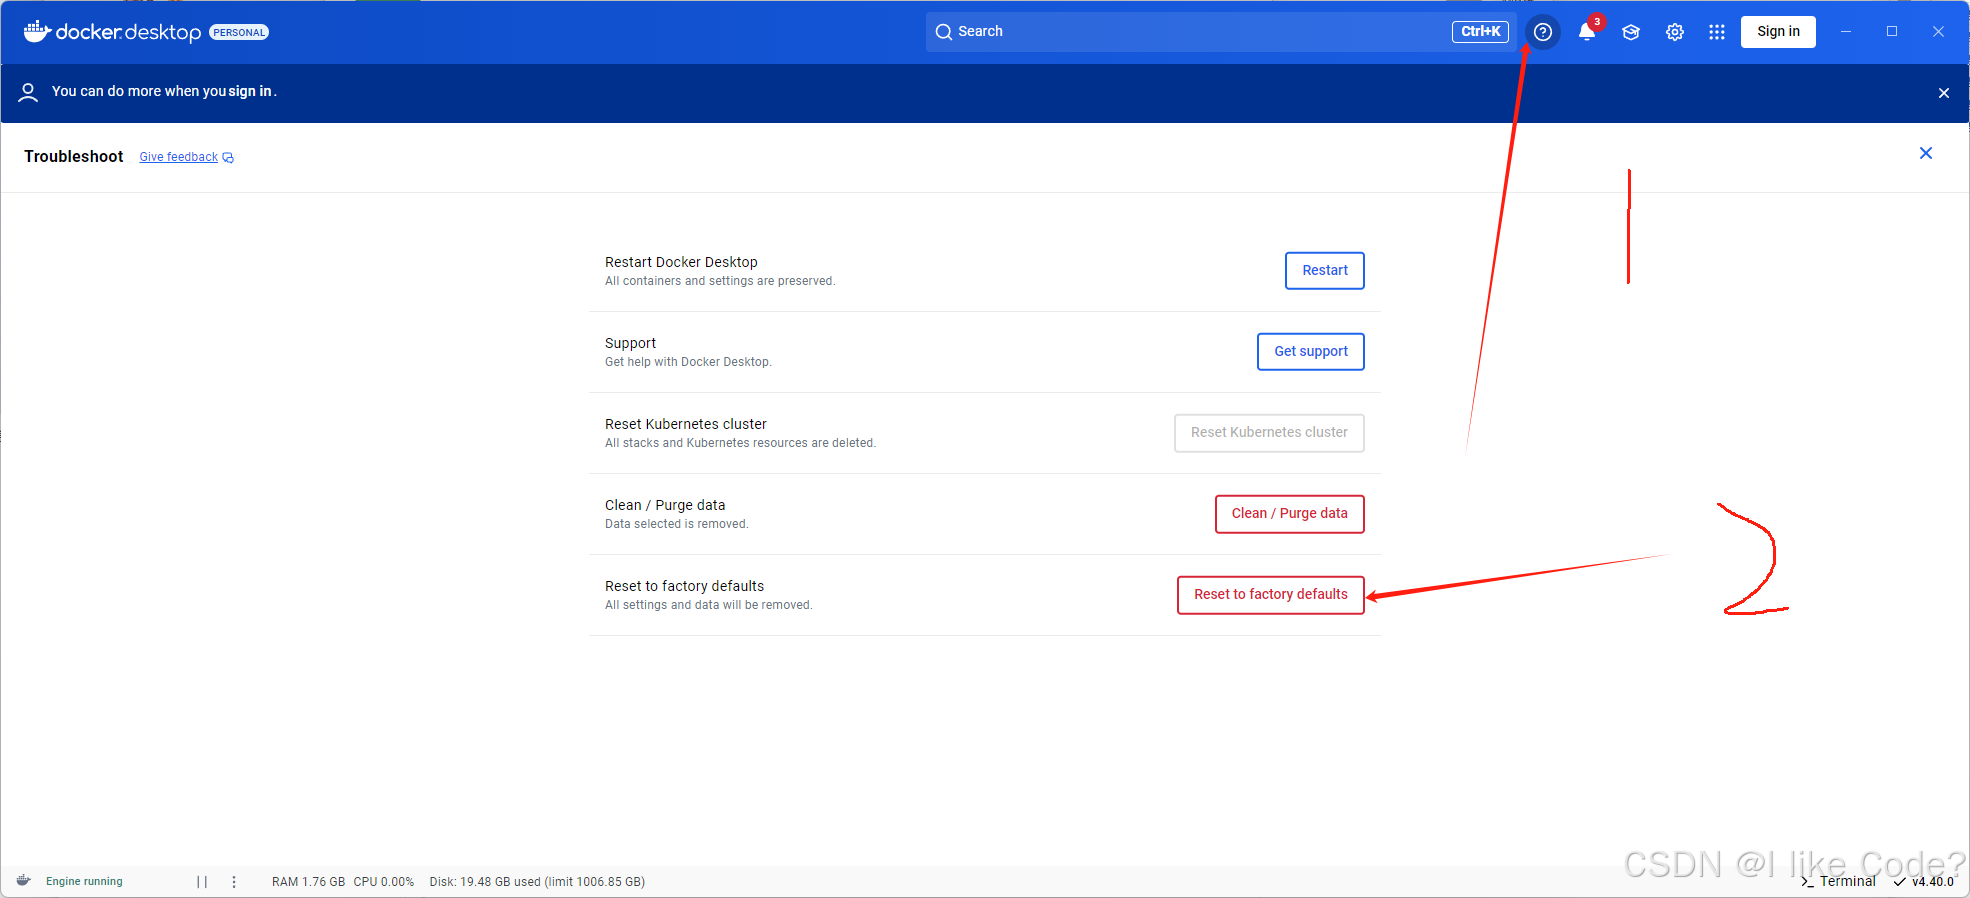Viewport: 1970px width, 898px height.
Task: Pause the Docker engine
Action: pos(202,882)
